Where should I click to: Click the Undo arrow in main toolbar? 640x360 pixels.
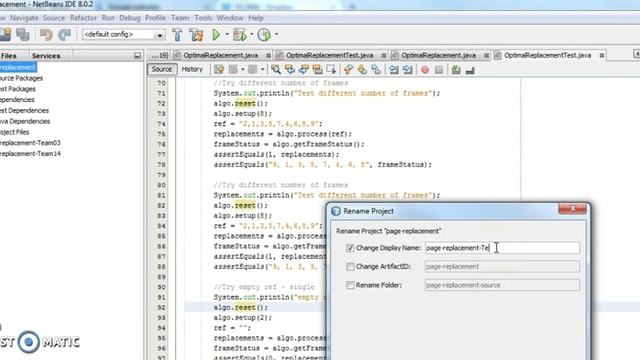[x=47, y=35]
